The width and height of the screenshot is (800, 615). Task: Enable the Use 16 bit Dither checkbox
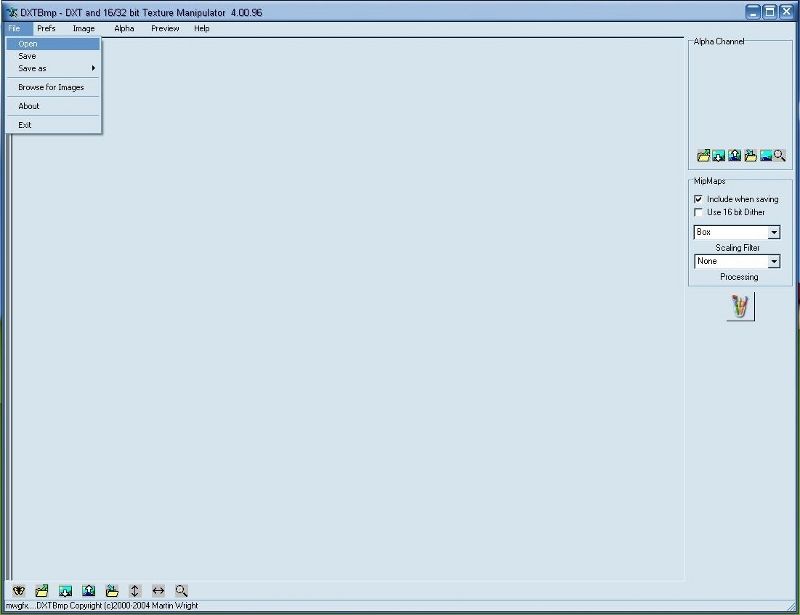698,212
